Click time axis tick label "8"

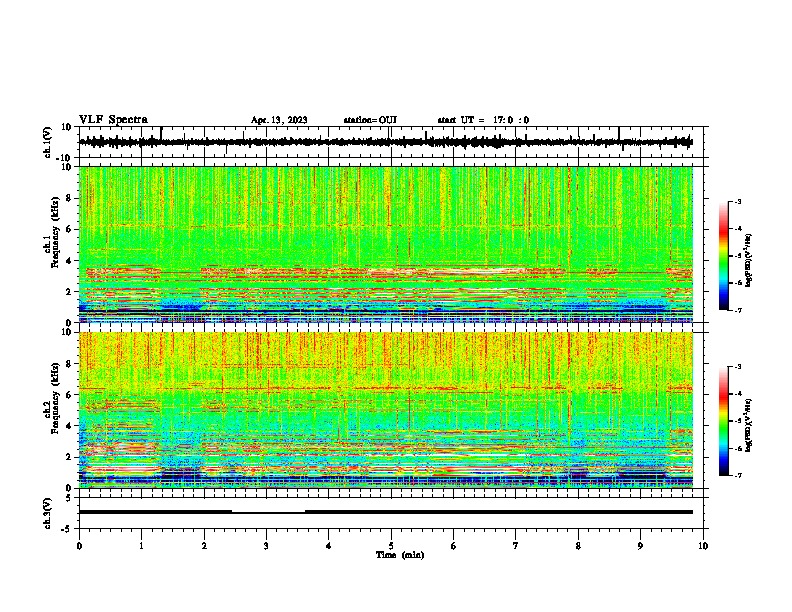click(578, 546)
